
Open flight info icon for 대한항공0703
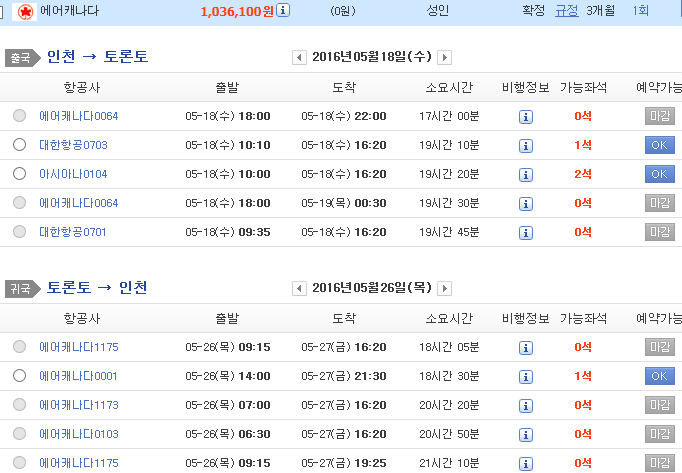(x=526, y=146)
